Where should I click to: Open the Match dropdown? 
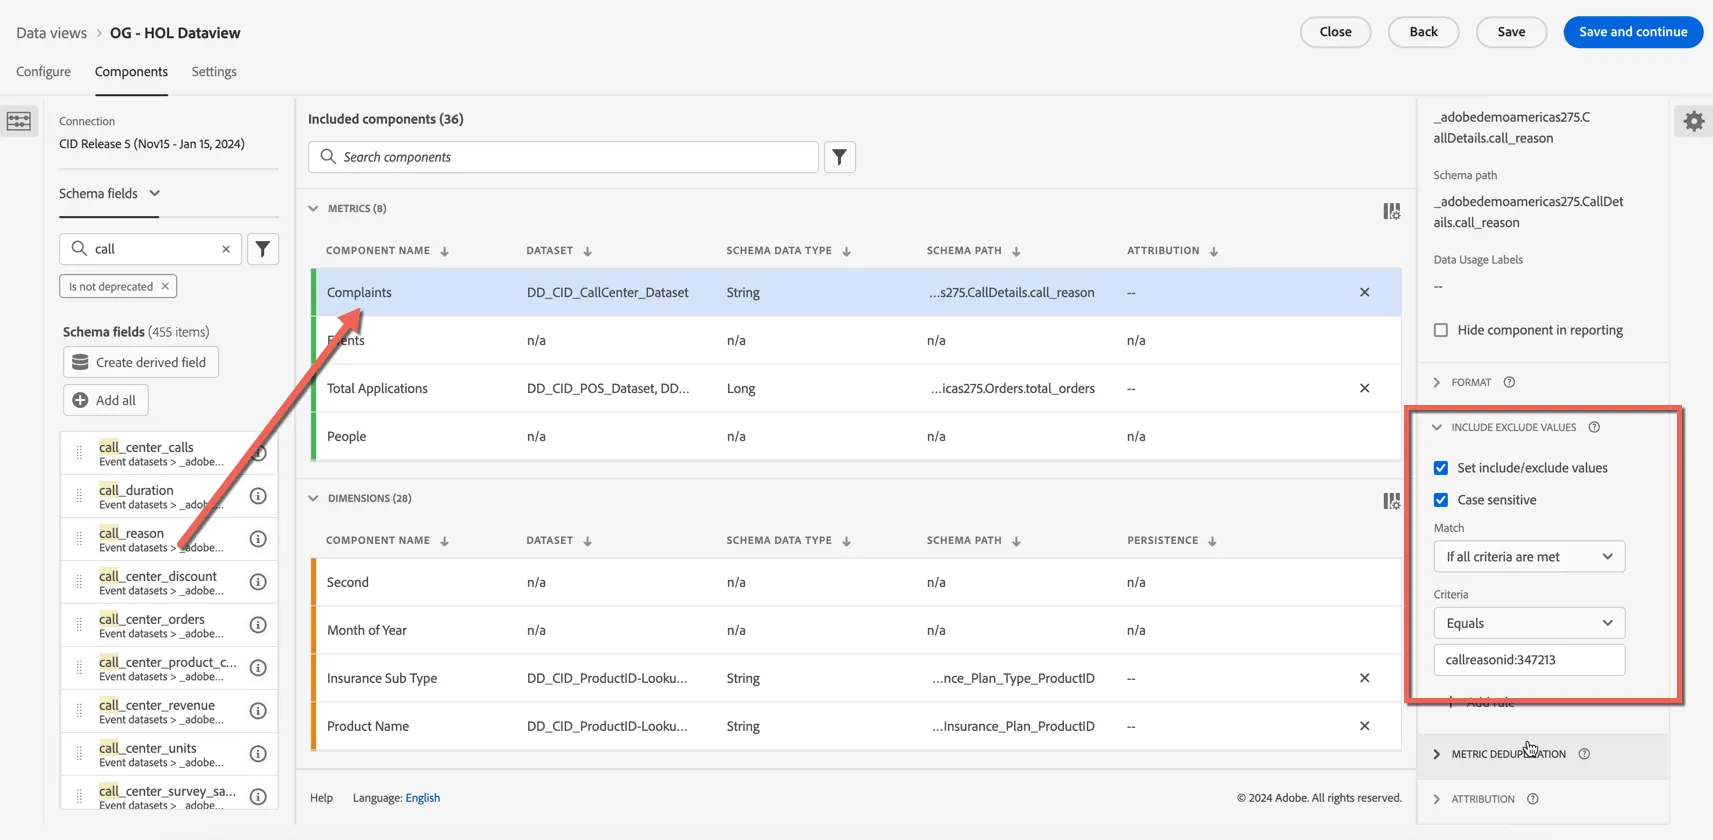(1529, 557)
